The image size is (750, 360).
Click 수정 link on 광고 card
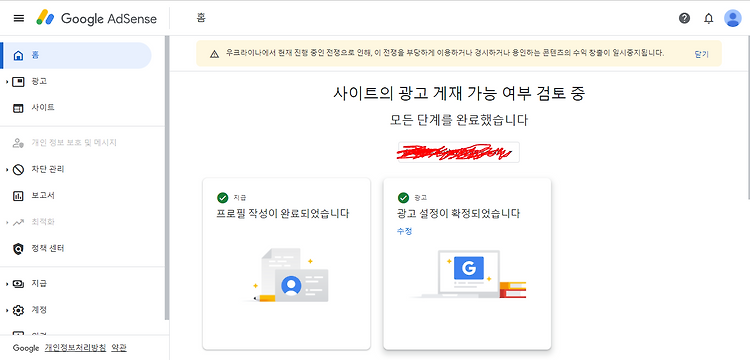[404, 231]
